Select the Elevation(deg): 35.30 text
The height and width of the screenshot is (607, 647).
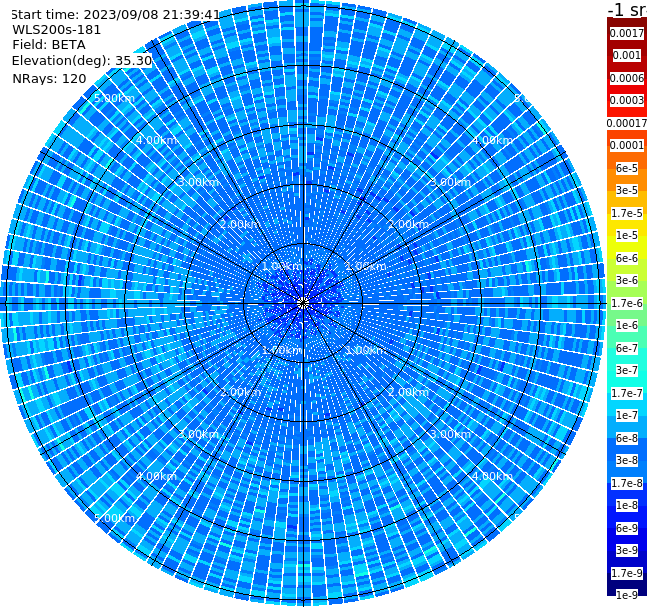82,61
